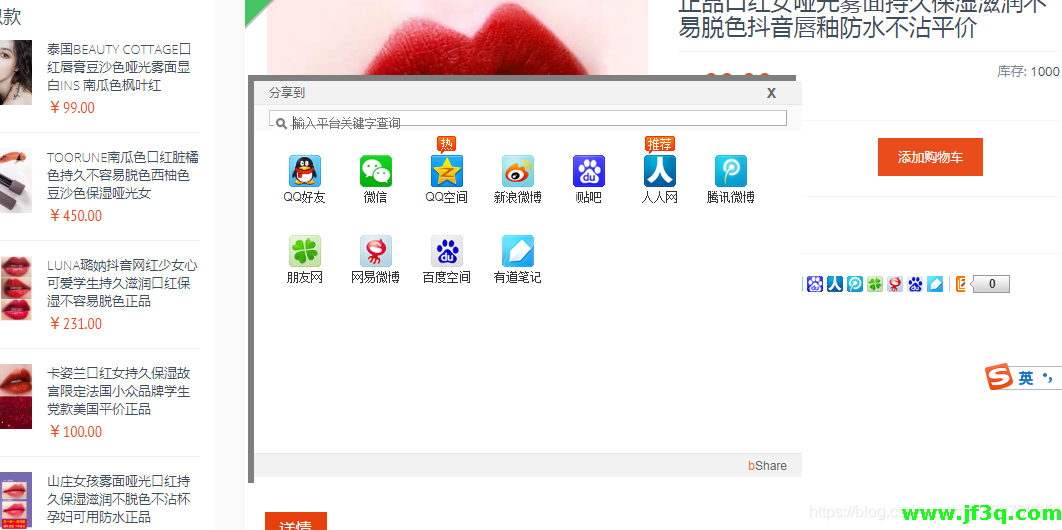Pick 人人网 in the share dialog

[660, 172]
